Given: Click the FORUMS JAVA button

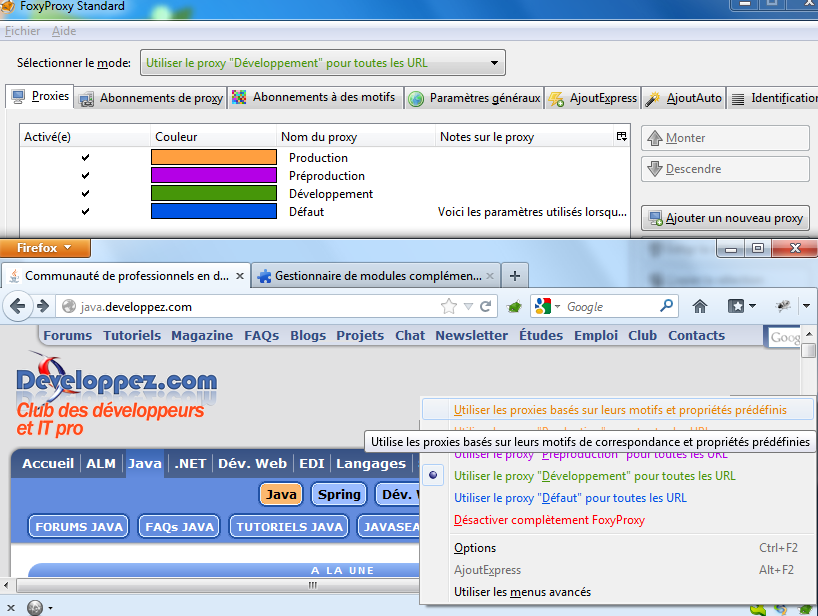Looking at the screenshot, I should click(x=79, y=527).
